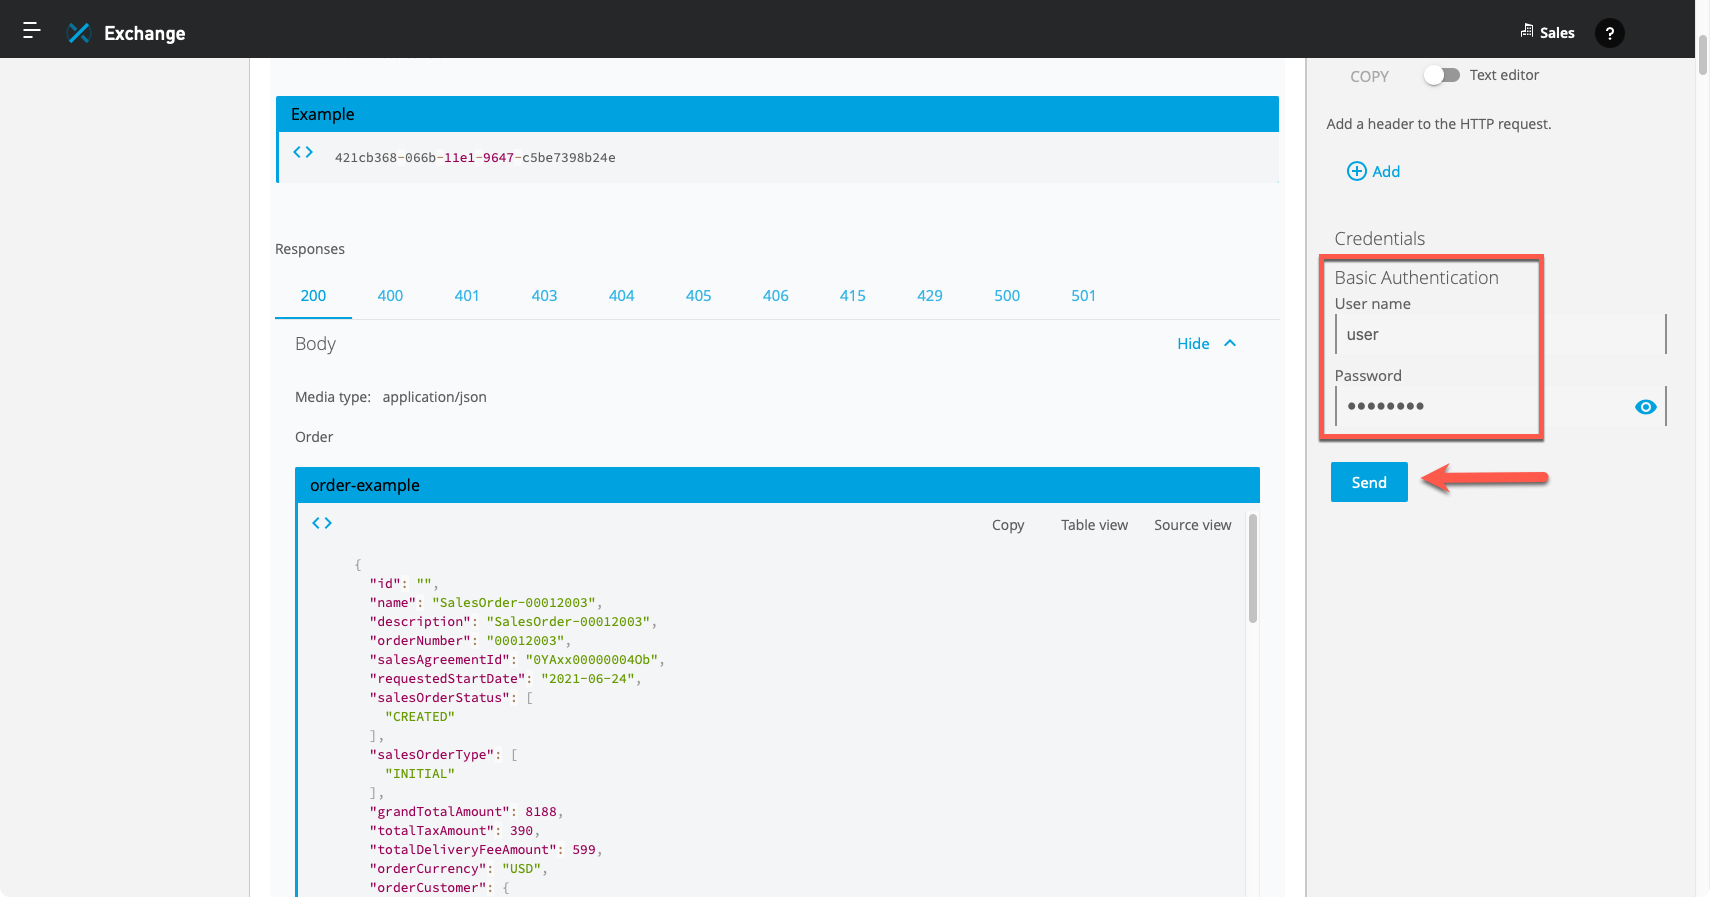
Task: Click the order-example code scrollbar
Action: (1253, 568)
